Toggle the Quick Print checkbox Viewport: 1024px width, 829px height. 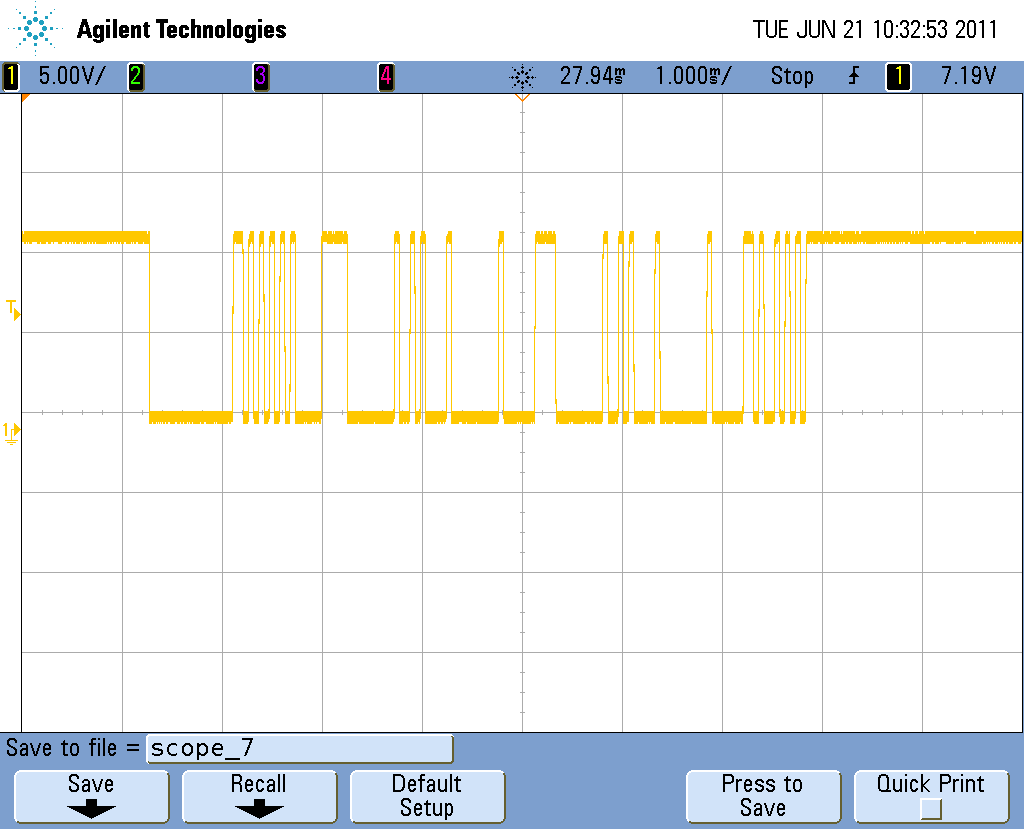[x=931, y=809]
